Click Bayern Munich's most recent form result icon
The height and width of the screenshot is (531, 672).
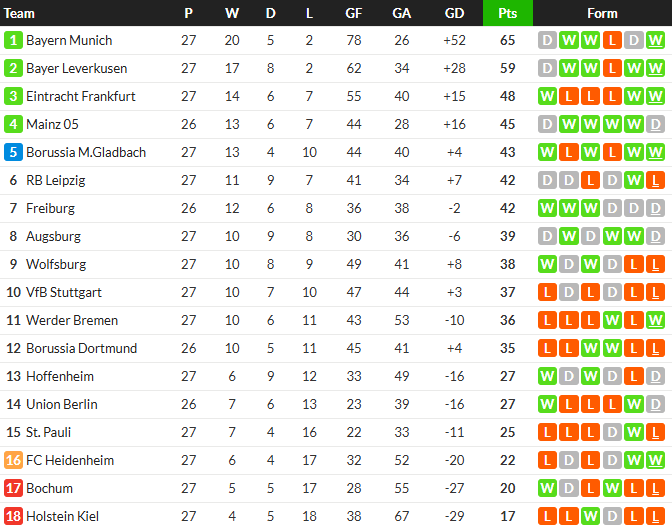tap(656, 41)
